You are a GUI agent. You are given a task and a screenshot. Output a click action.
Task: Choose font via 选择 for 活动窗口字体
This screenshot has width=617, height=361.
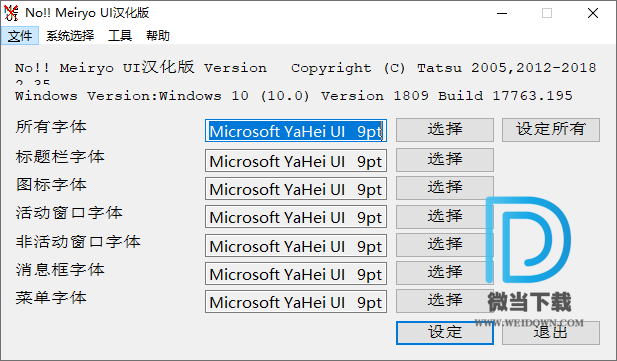coord(445,216)
